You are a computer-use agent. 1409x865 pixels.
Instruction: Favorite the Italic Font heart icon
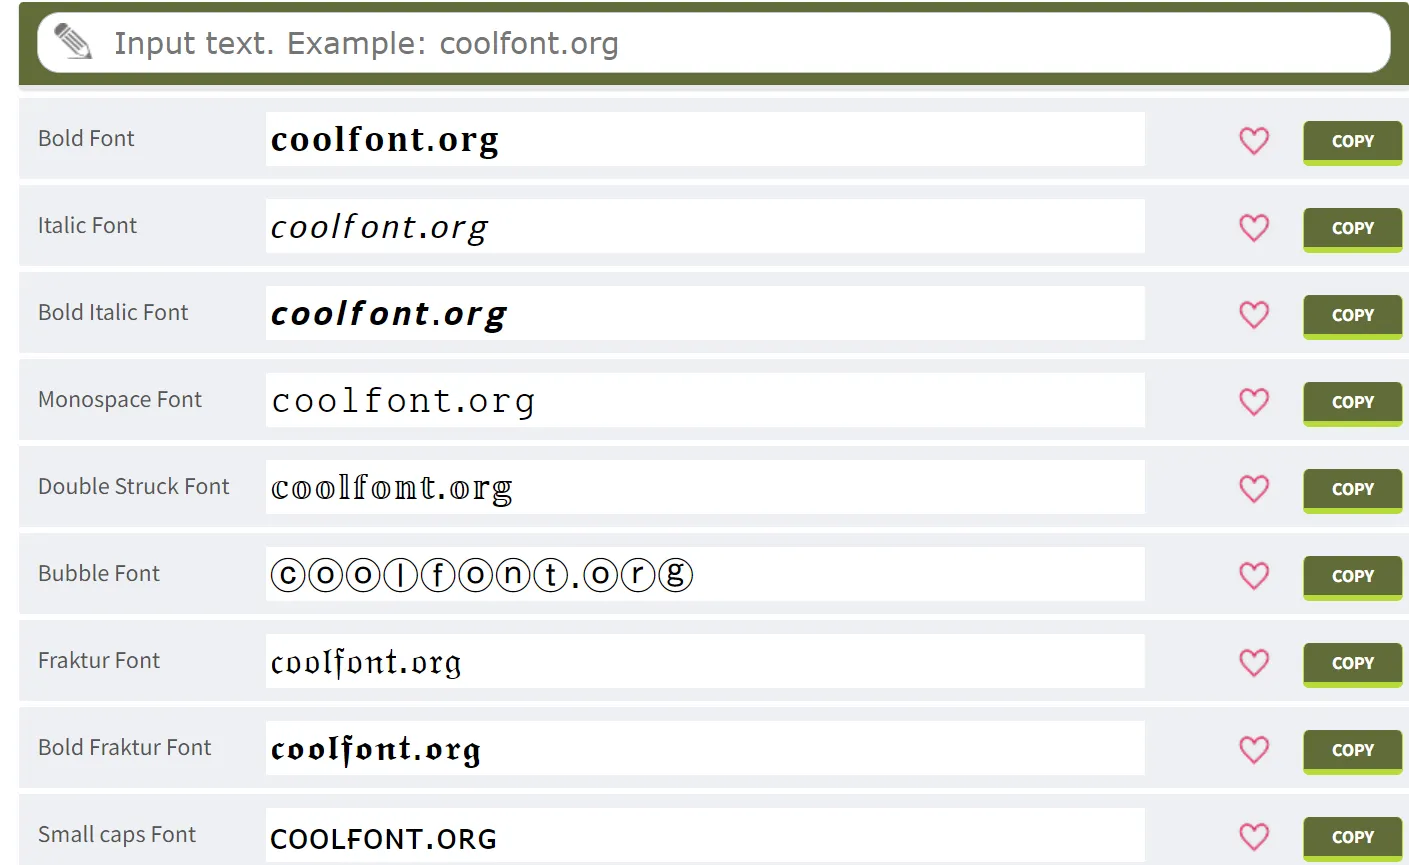click(1254, 227)
